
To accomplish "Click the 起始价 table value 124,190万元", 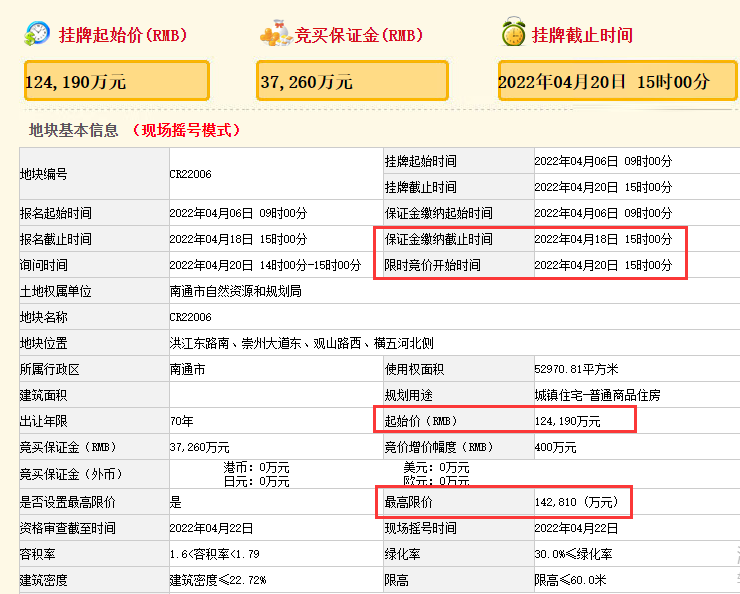I will point(568,421).
